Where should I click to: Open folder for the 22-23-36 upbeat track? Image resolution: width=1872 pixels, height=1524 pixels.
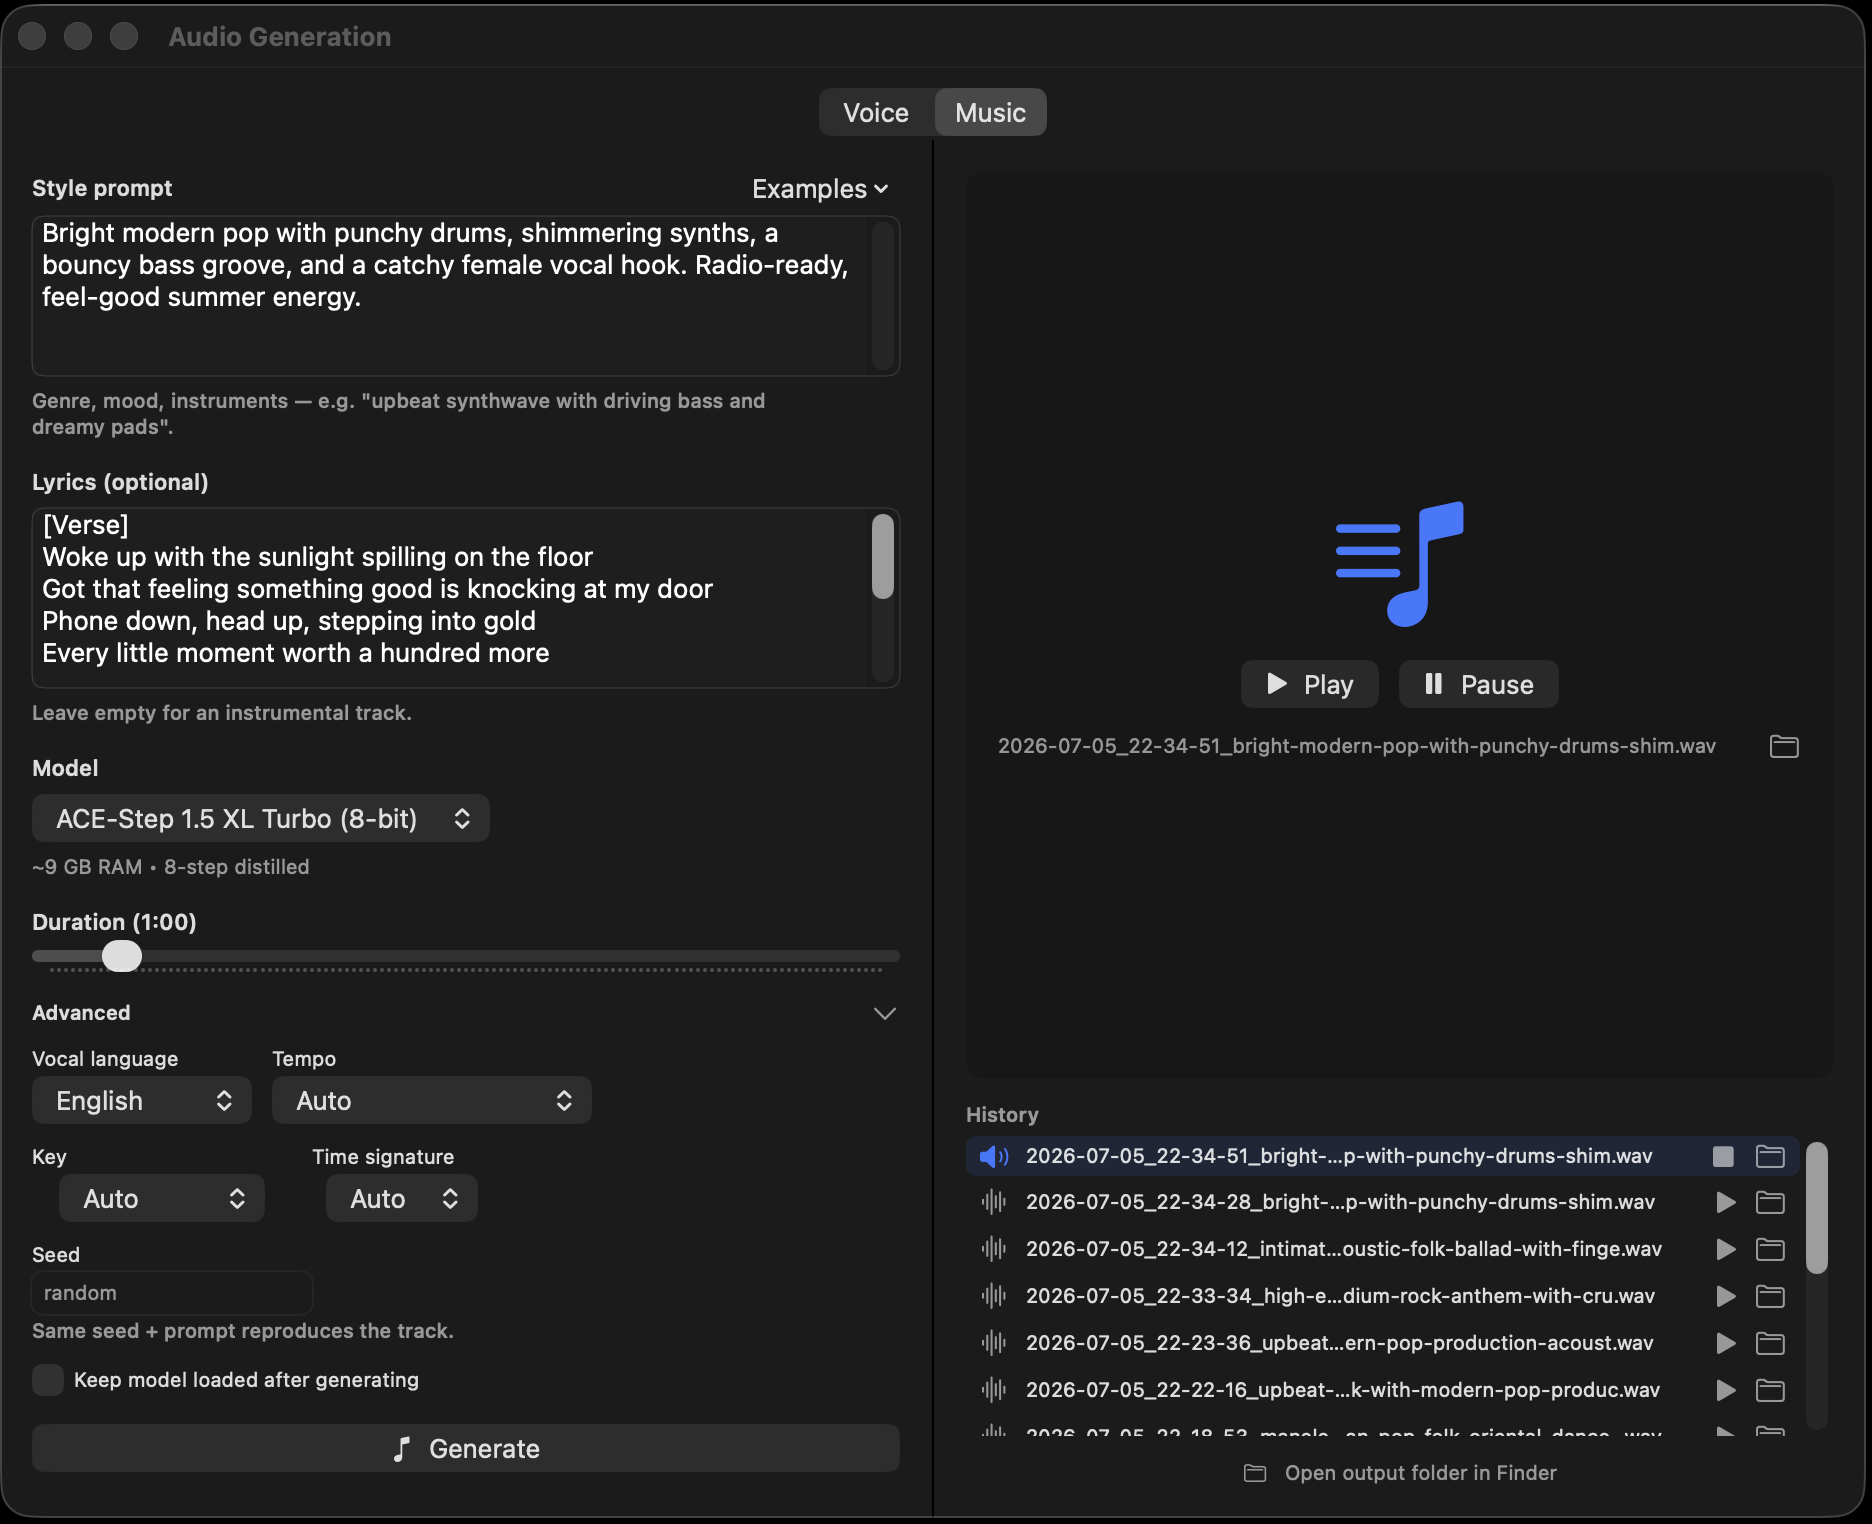point(1770,1343)
